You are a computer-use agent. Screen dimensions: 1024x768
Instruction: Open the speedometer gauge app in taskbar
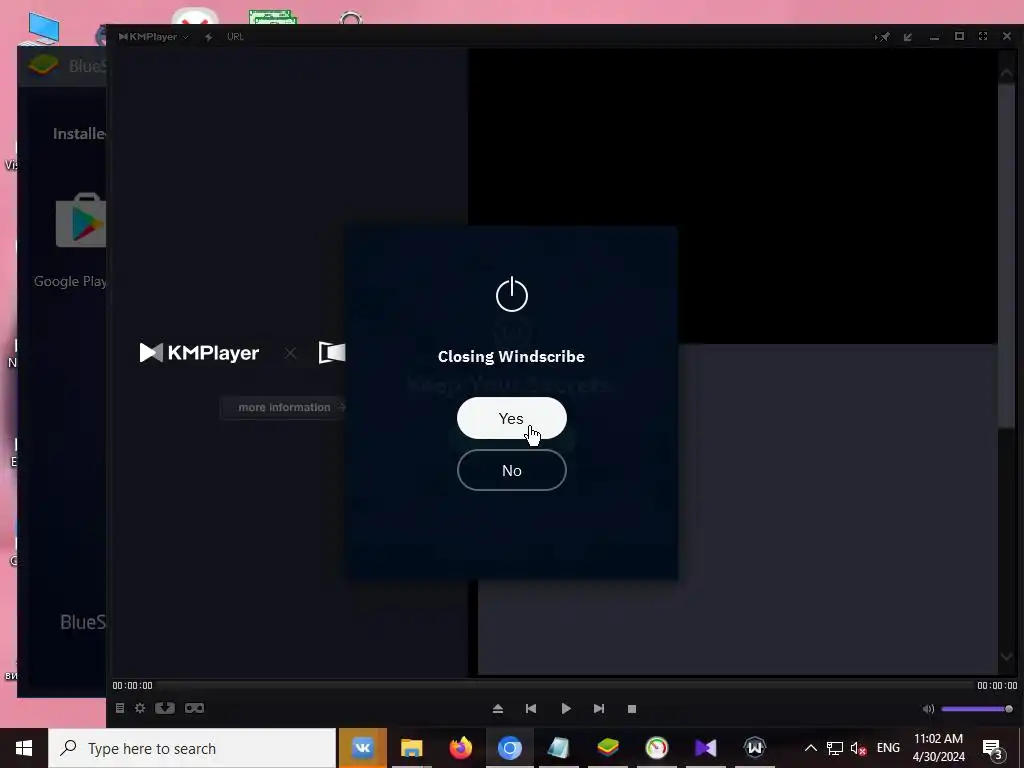pyautogui.click(x=656, y=748)
